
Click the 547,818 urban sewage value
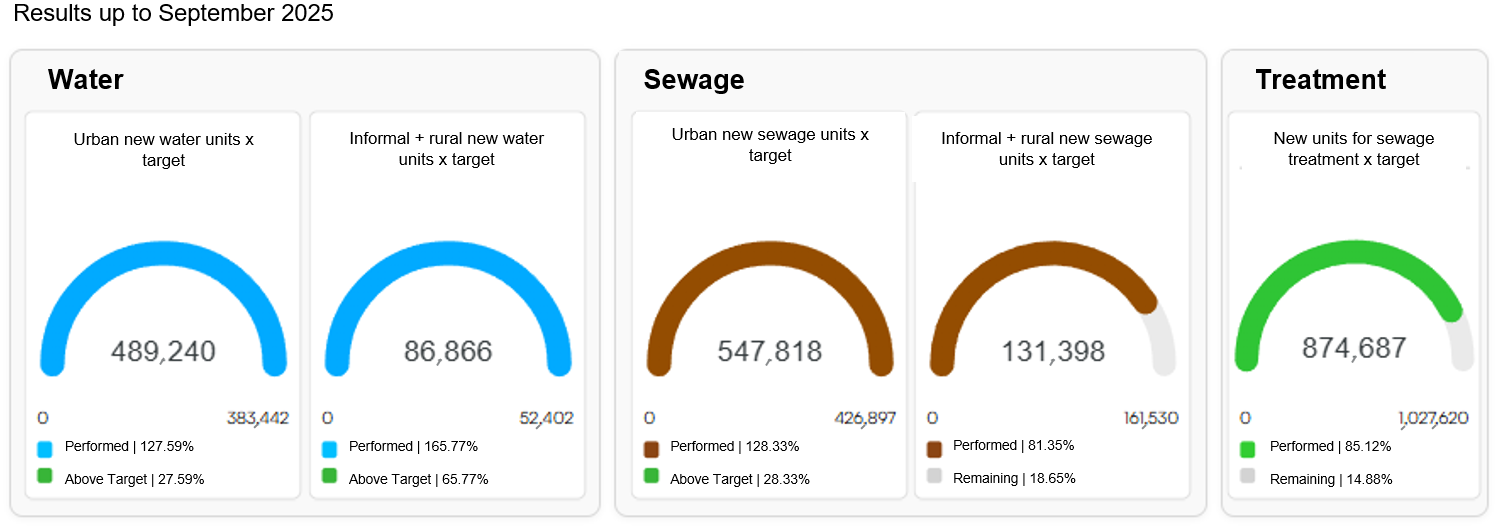(770, 351)
